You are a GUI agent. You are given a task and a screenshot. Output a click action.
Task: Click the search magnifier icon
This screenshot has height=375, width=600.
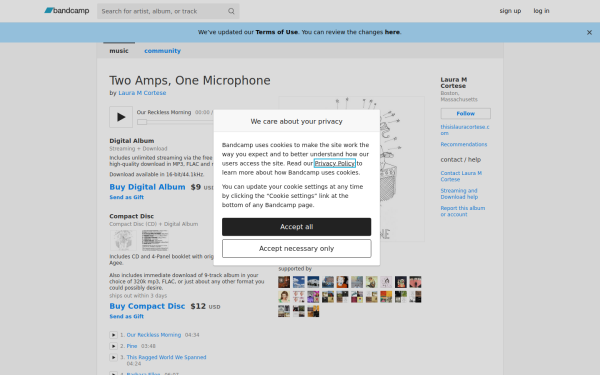pos(231,11)
